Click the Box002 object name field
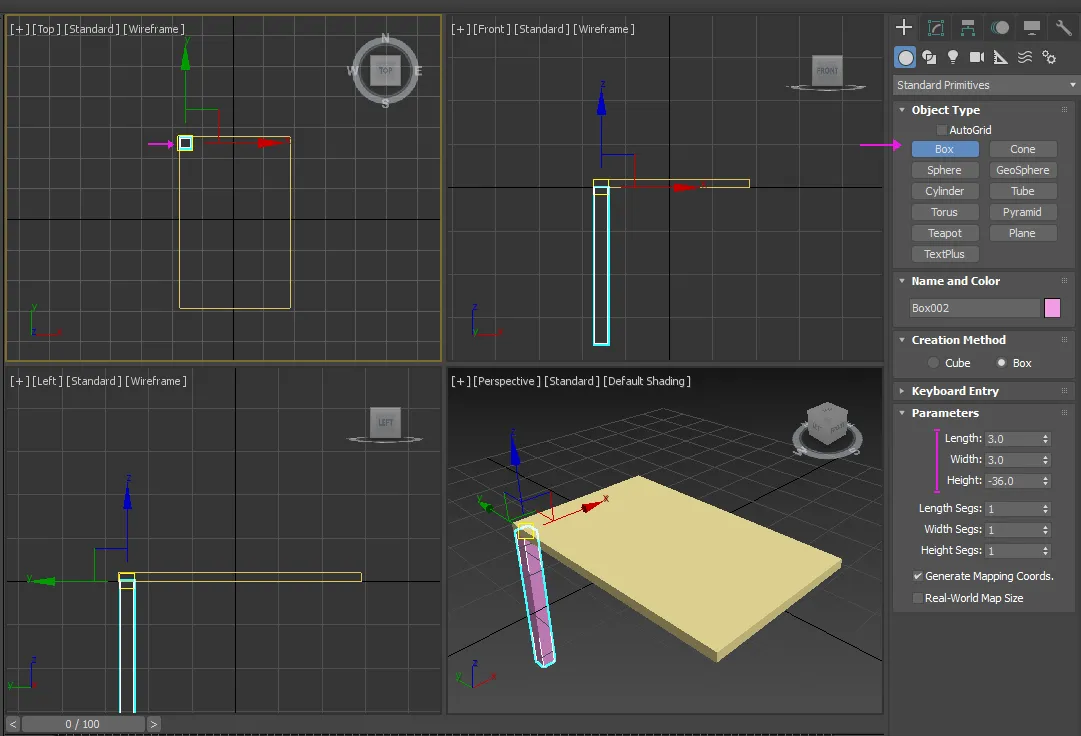The width and height of the screenshot is (1081, 736). click(x=974, y=308)
